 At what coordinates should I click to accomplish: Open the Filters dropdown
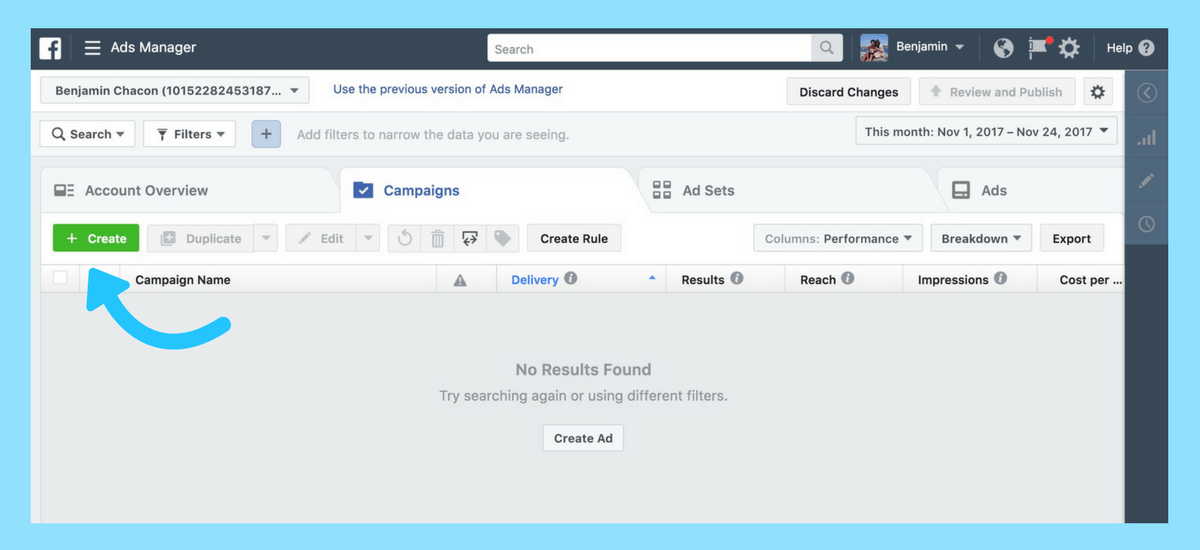point(189,134)
